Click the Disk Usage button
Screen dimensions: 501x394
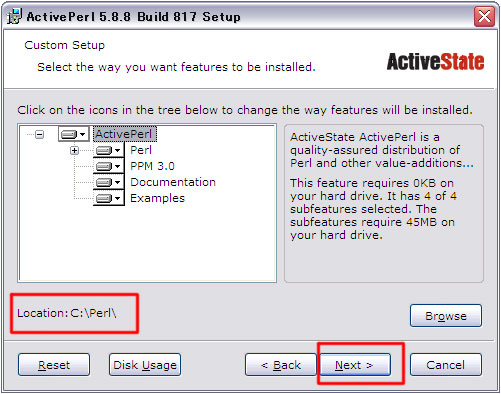145,365
